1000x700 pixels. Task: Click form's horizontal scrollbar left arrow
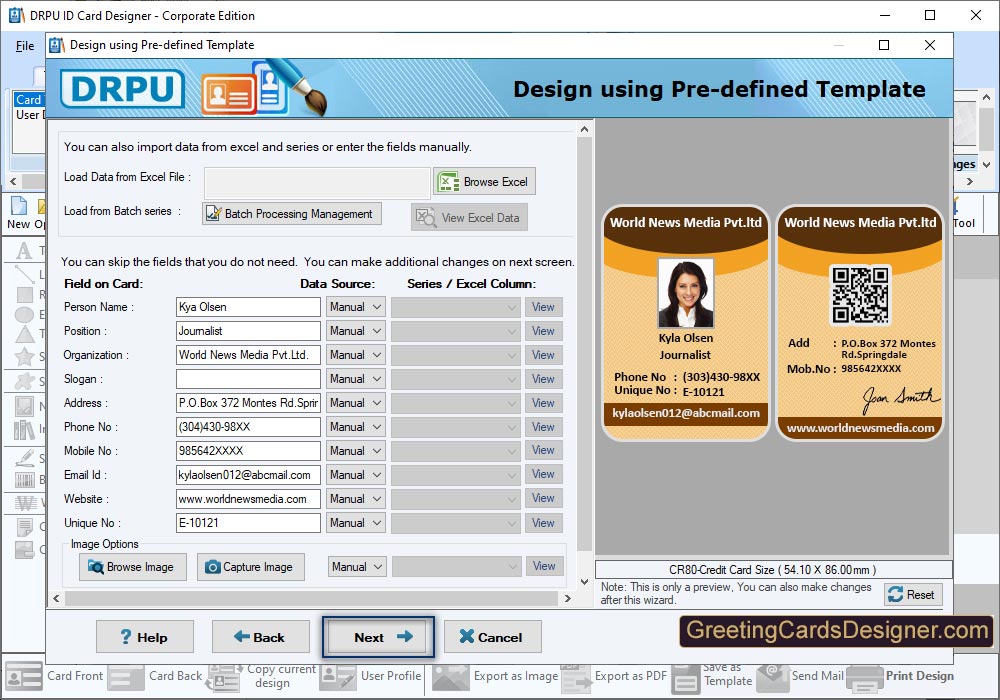[56, 599]
